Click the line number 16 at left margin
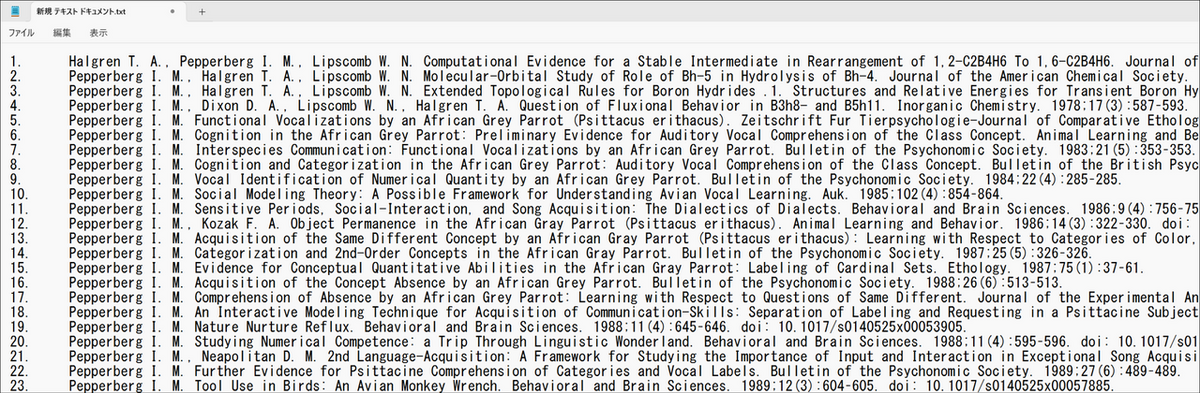The image size is (1200, 393). pyautogui.click(x=18, y=282)
